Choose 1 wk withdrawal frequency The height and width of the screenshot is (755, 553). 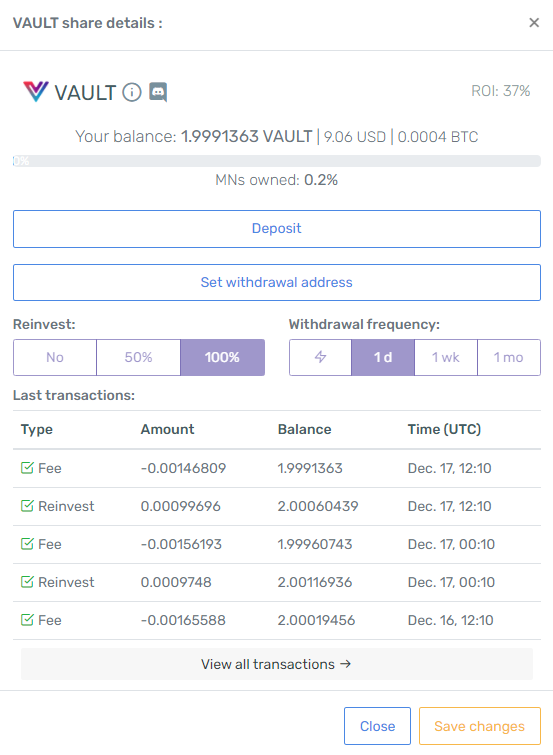(446, 357)
